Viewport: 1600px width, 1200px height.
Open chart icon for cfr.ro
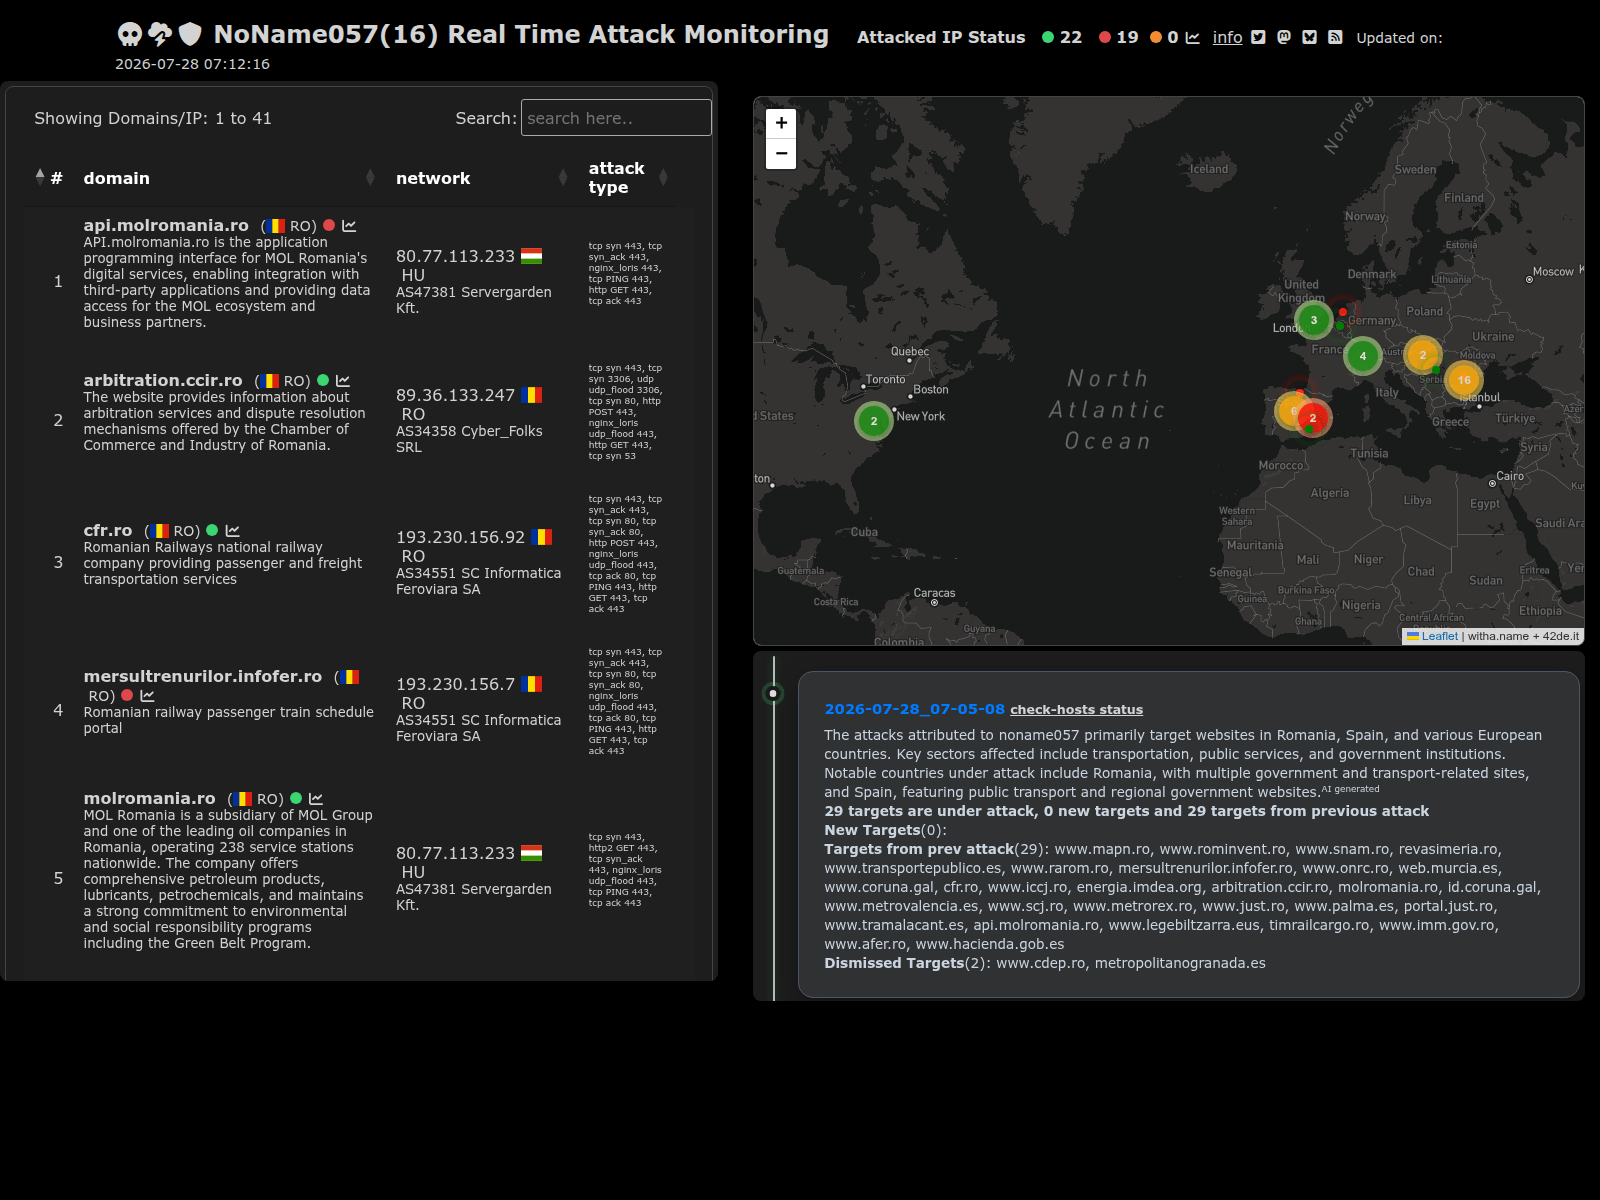tap(233, 531)
